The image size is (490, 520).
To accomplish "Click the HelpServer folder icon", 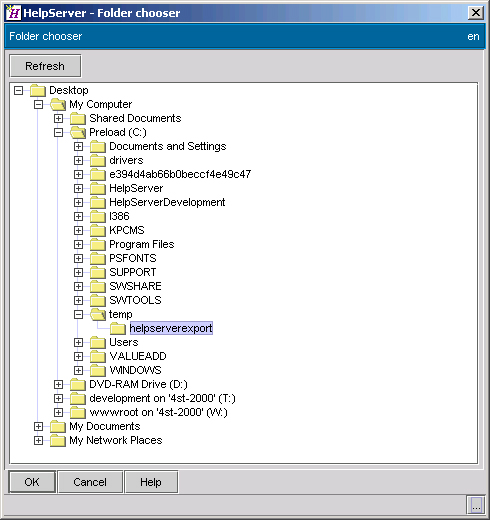I will [x=98, y=188].
